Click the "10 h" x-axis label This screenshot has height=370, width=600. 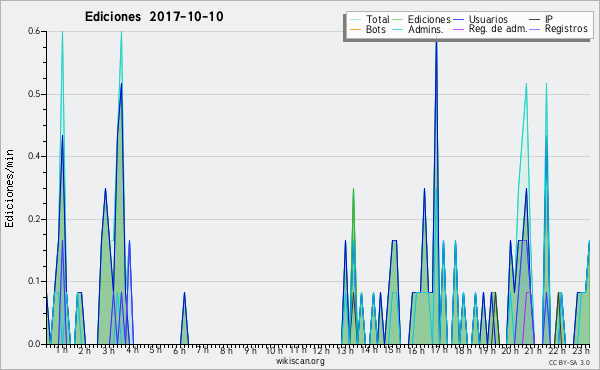(x=274, y=350)
